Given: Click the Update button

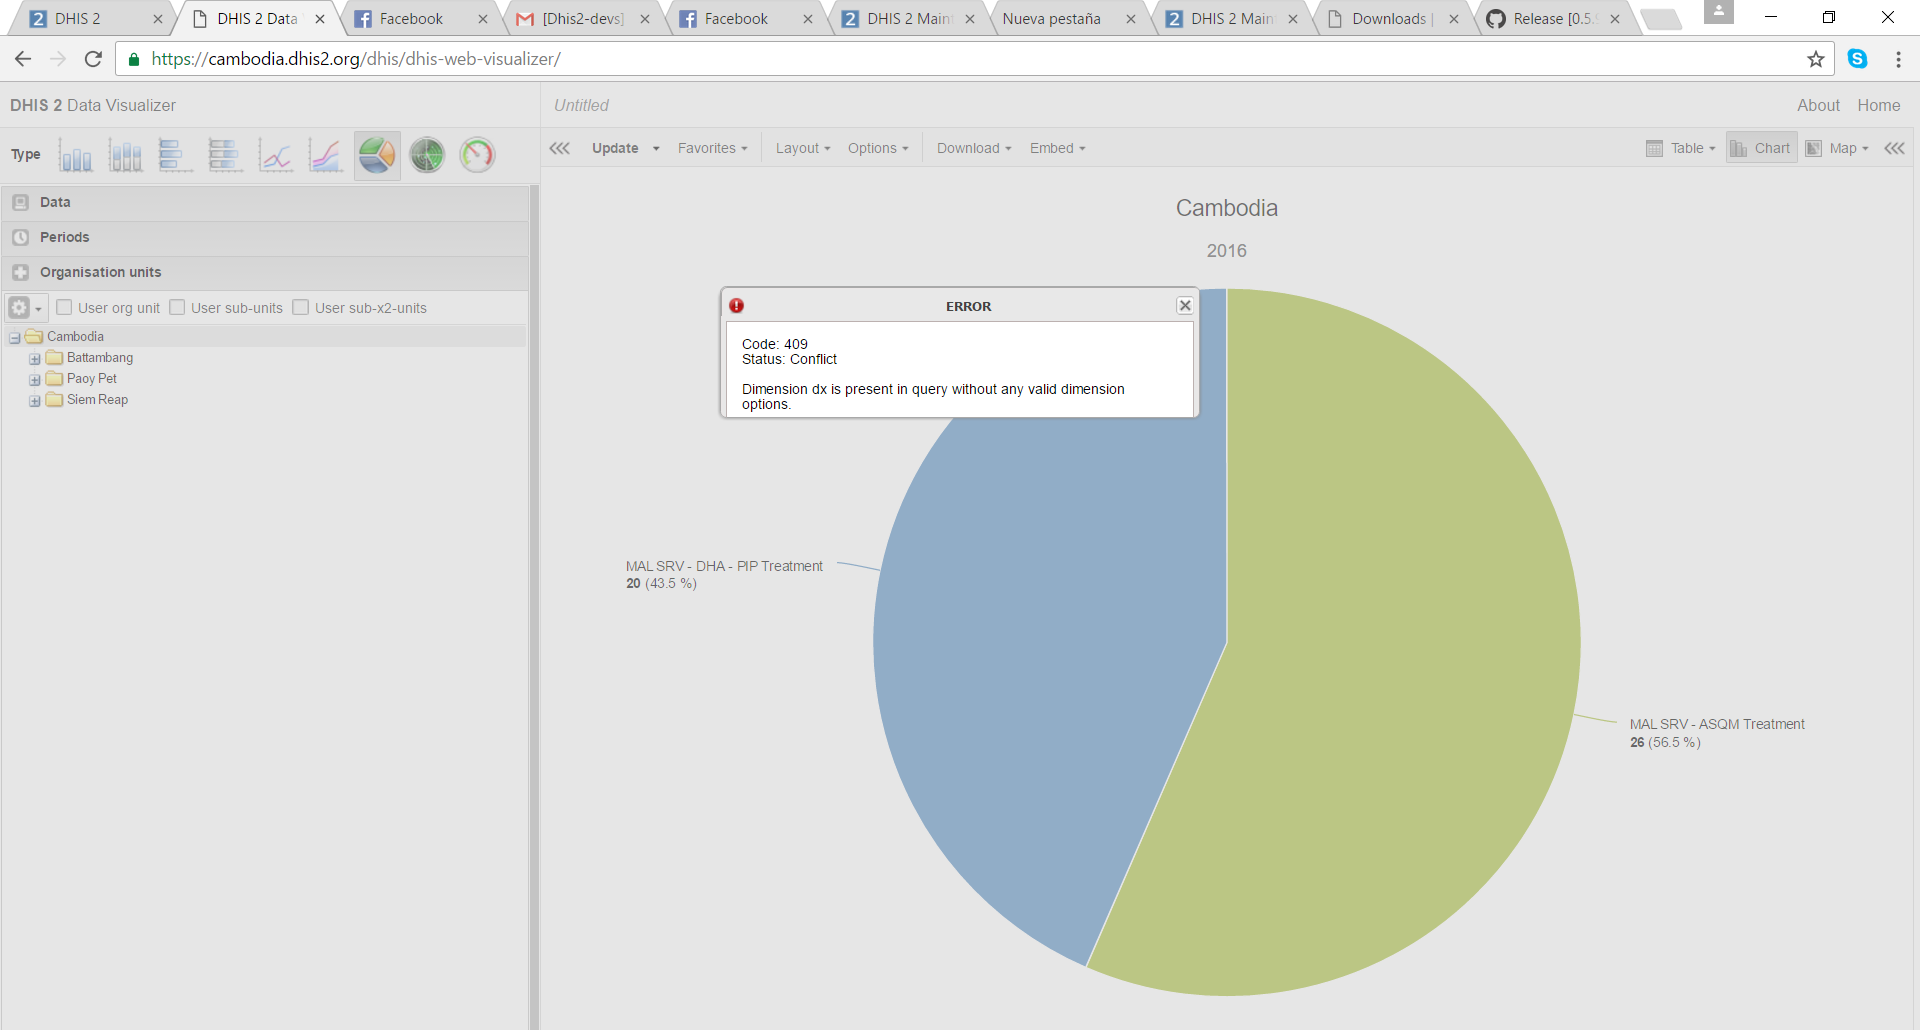Looking at the screenshot, I should click(x=615, y=148).
